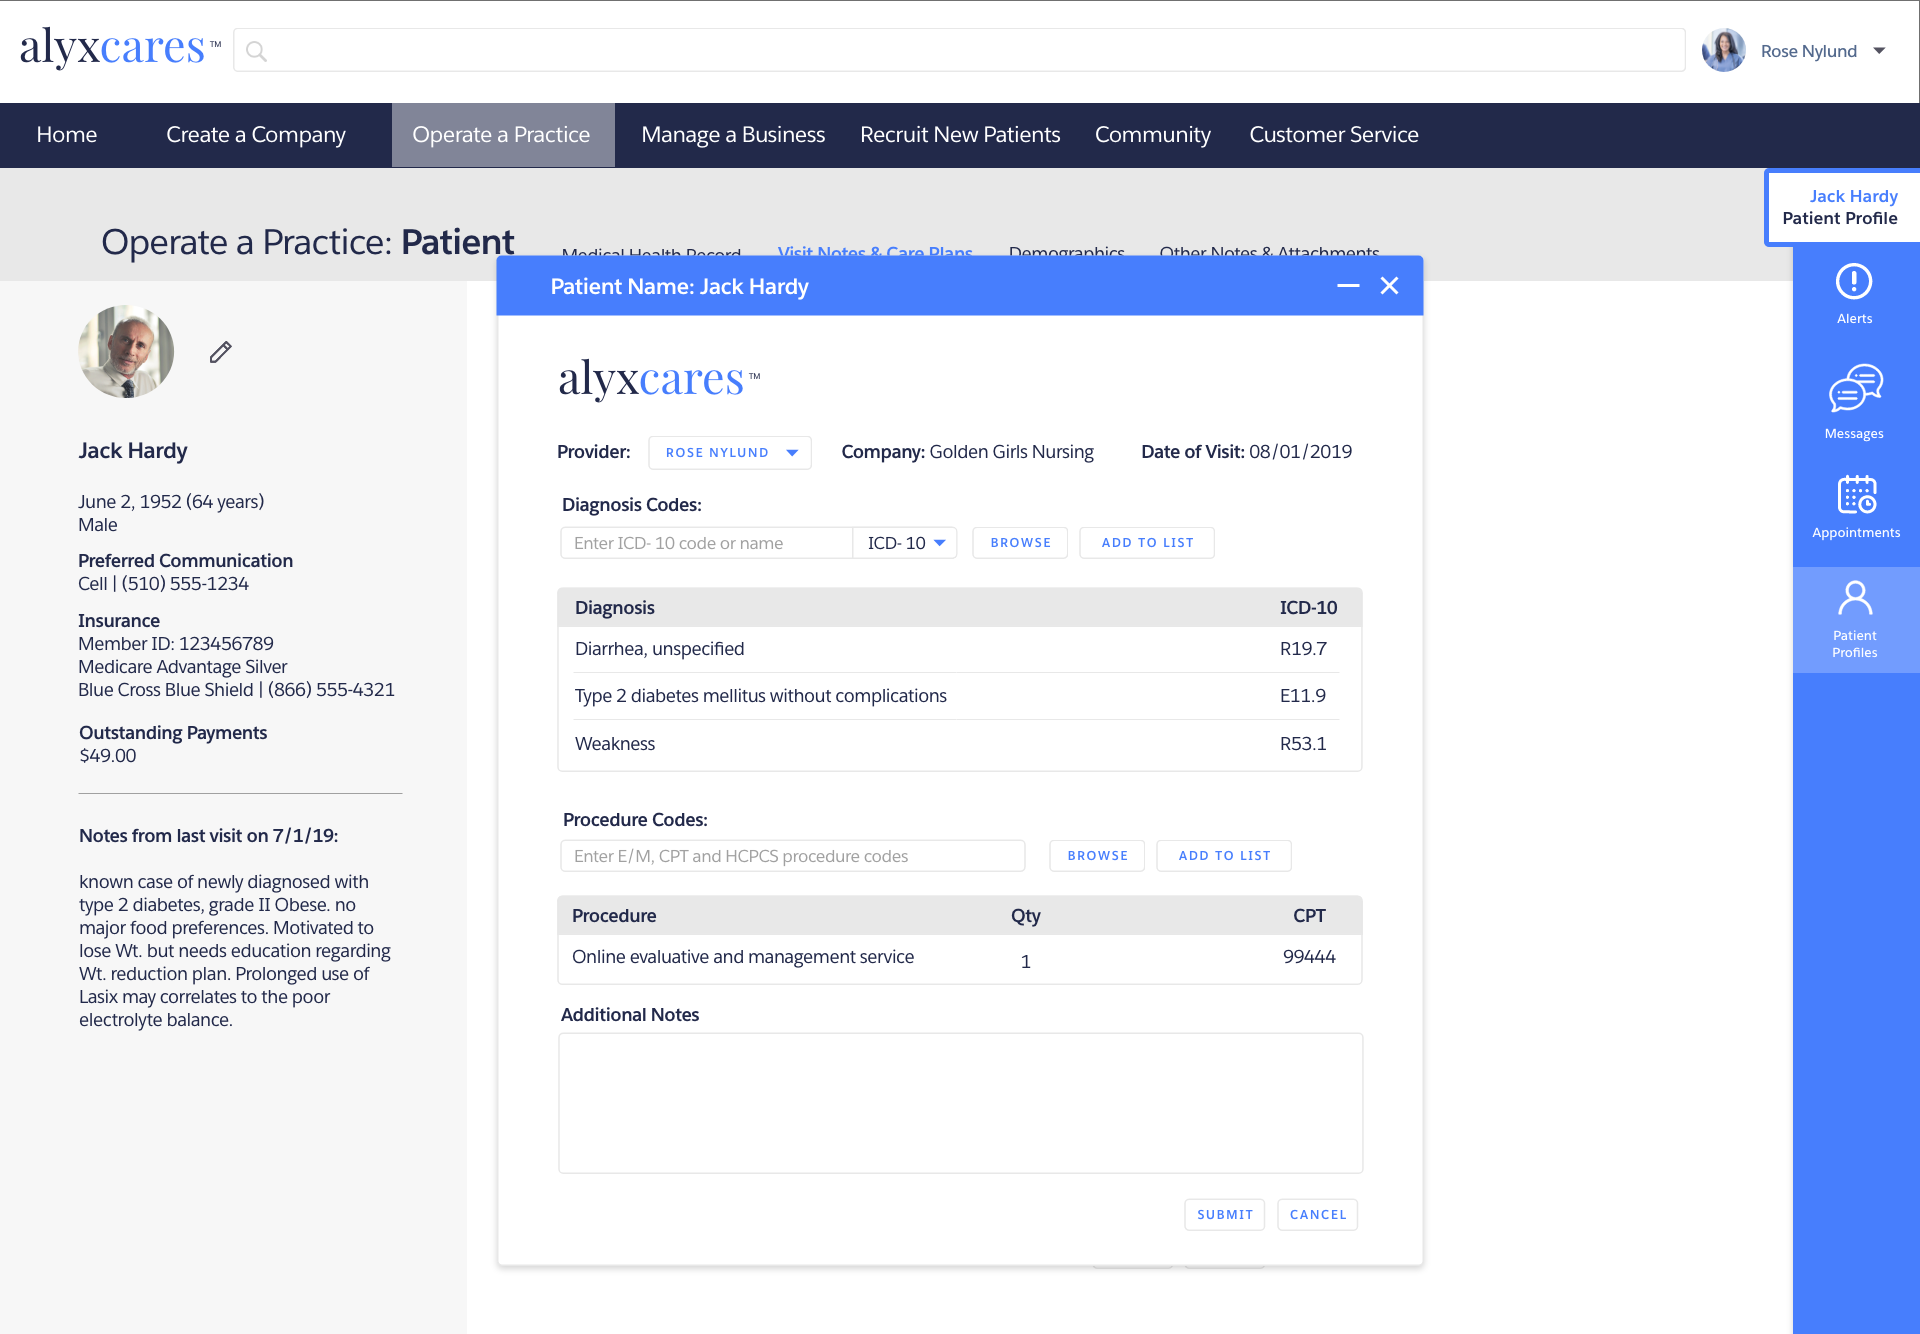This screenshot has height=1334, width=1920.
Task: Click the ICD-10 code input field
Action: click(x=706, y=543)
